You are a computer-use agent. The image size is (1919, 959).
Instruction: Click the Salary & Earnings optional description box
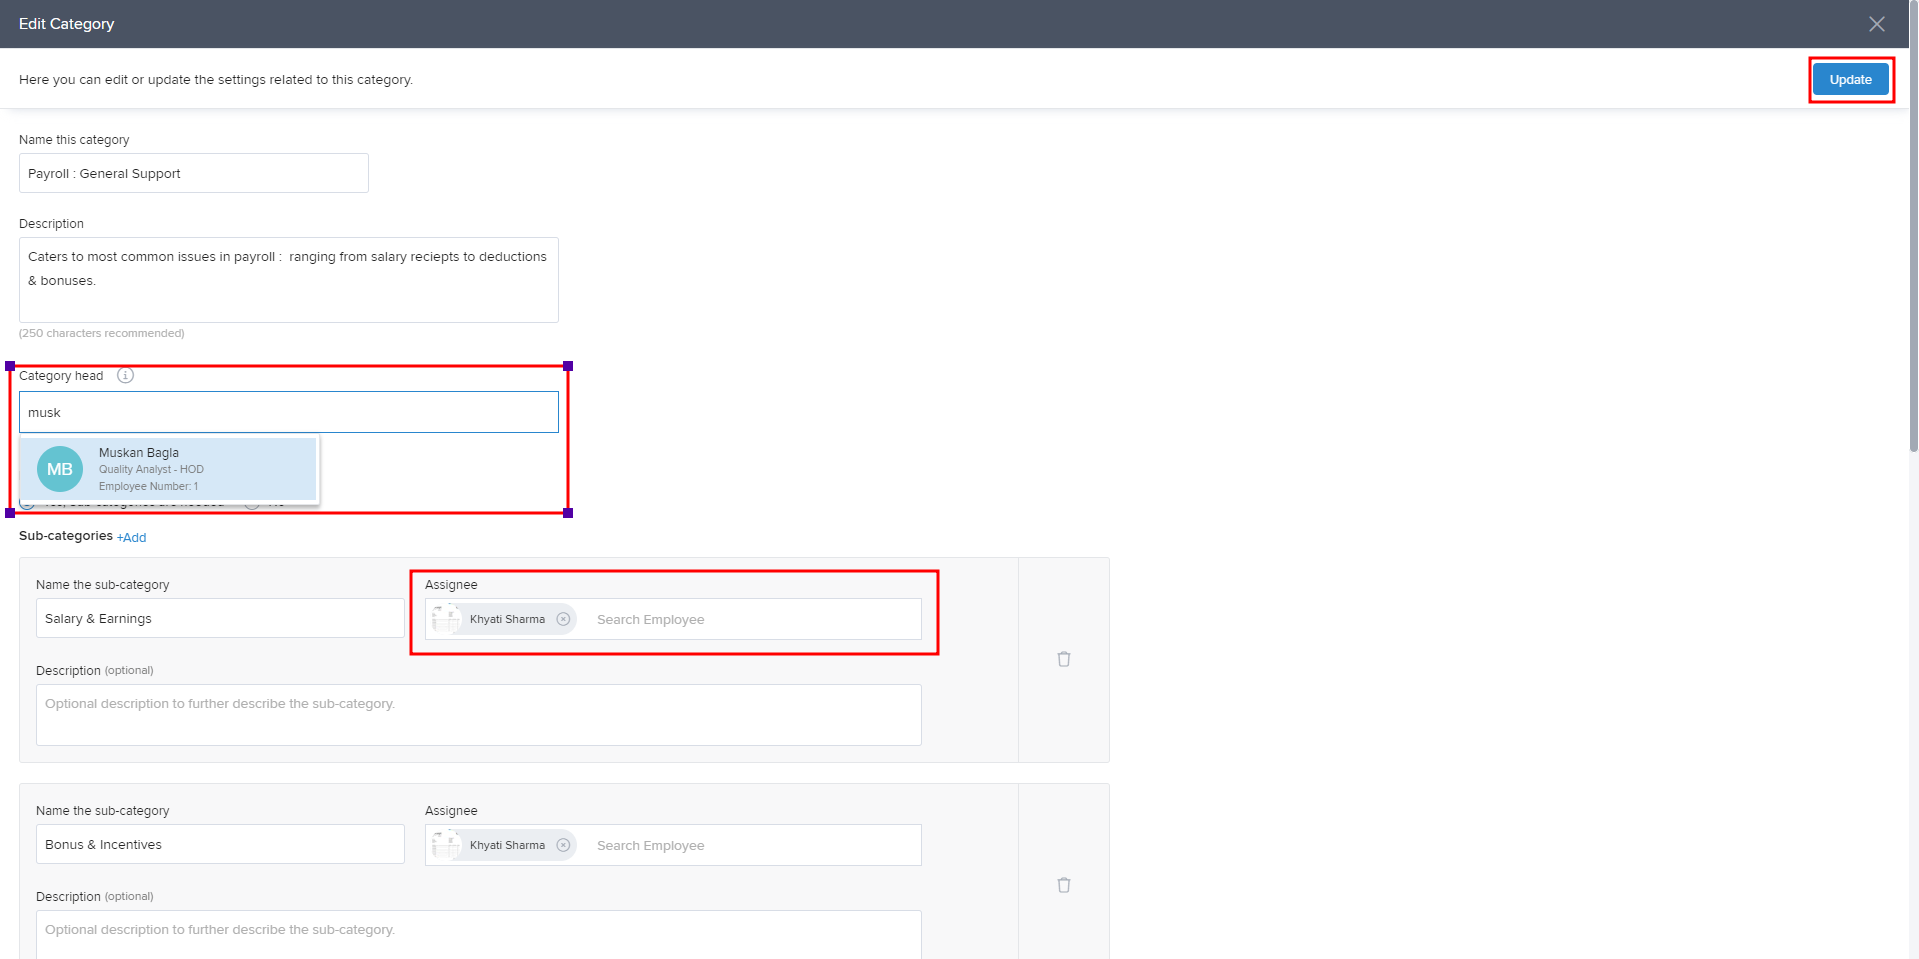point(478,715)
